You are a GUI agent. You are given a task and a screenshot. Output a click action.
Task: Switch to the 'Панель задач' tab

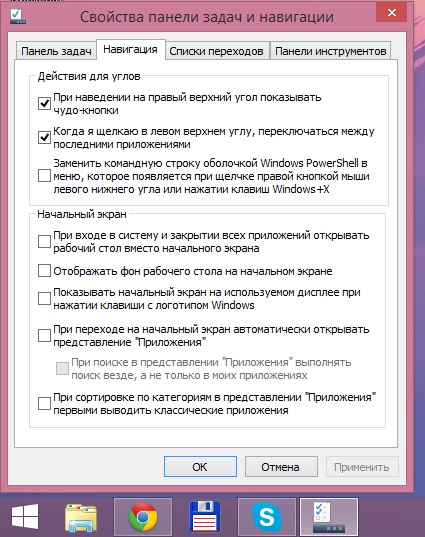click(x=56, y=51)
